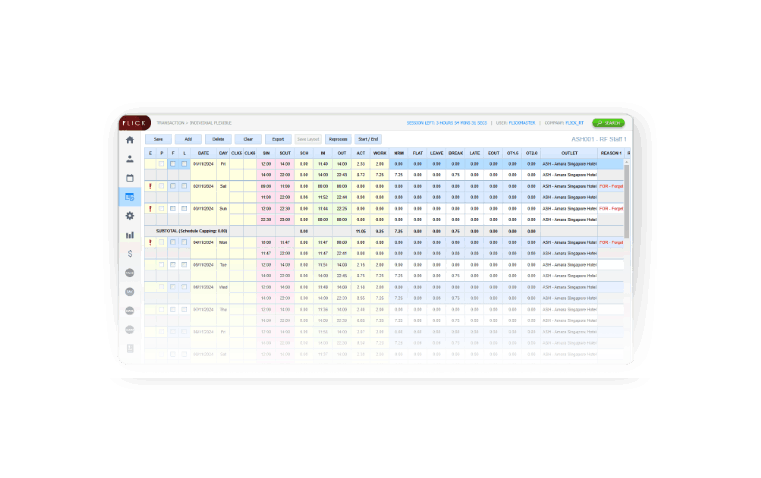Click the DATE column header

coord(203,153)
